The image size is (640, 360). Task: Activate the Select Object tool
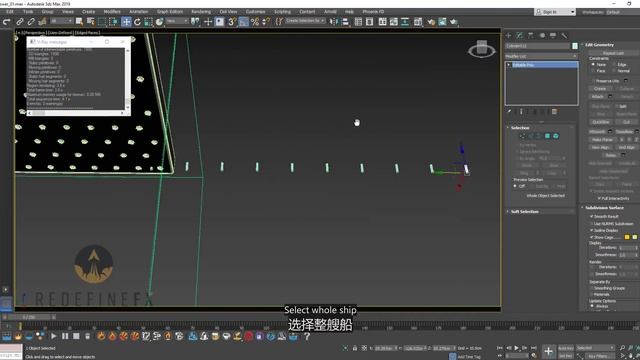coord(79,22)
